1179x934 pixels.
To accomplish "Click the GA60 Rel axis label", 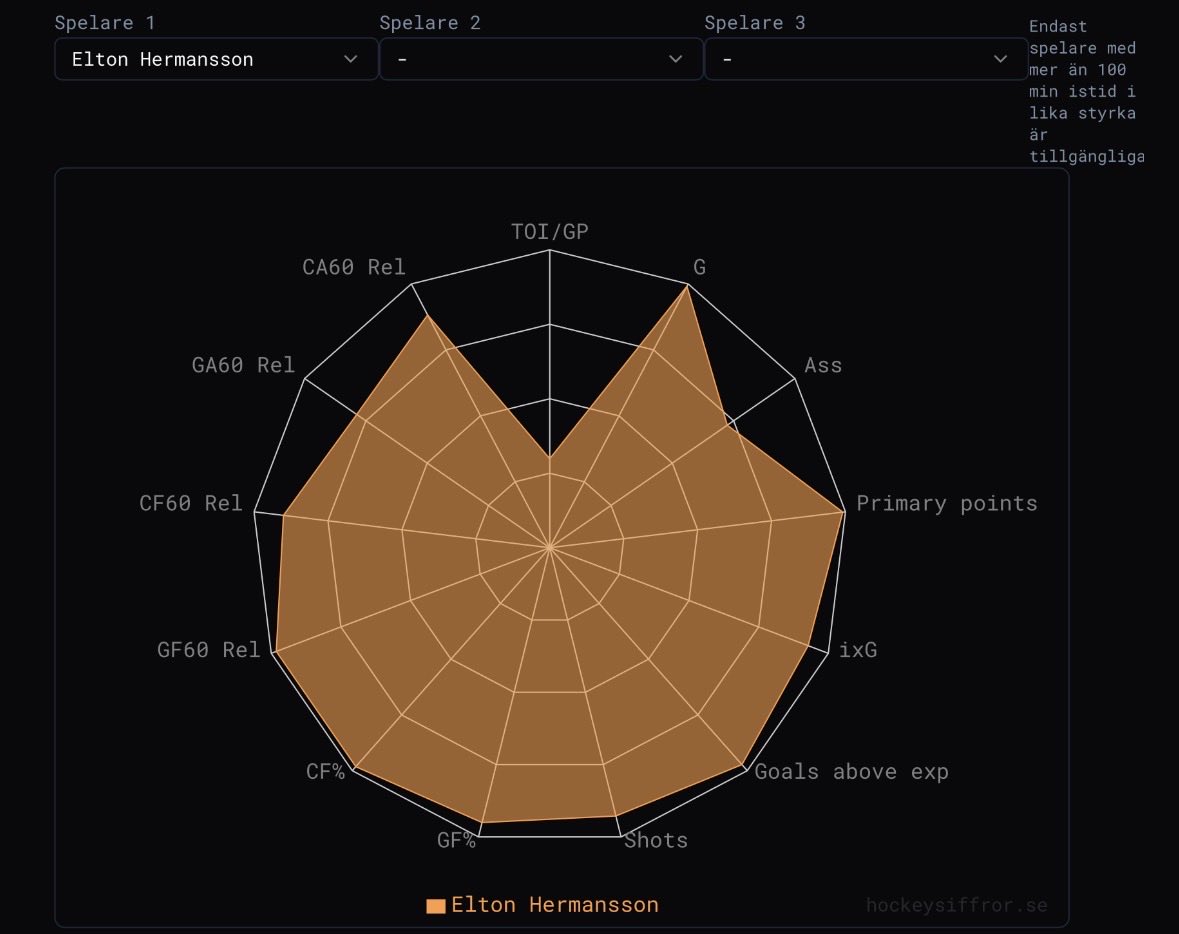I will [243, 365].
